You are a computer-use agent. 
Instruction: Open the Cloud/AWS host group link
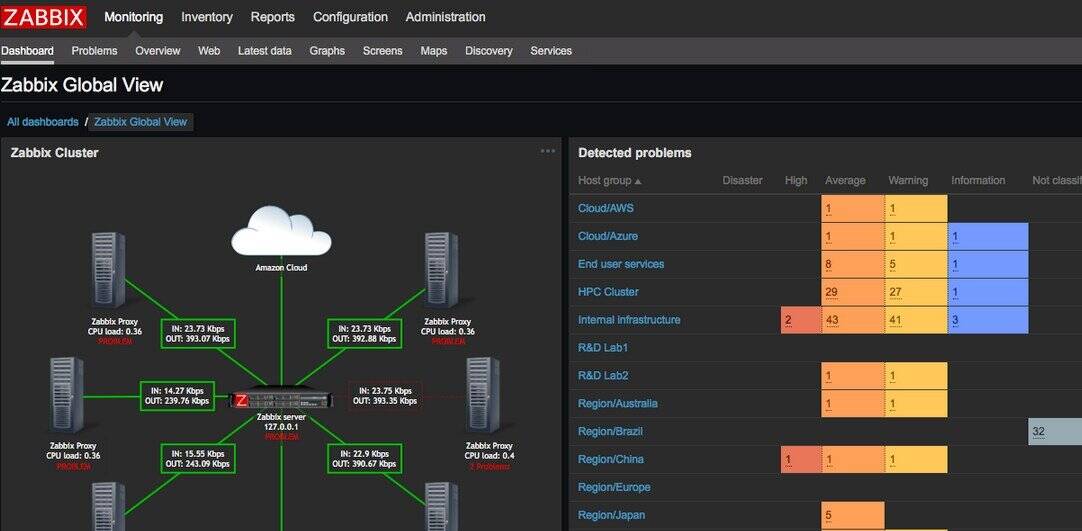[605, 208]
